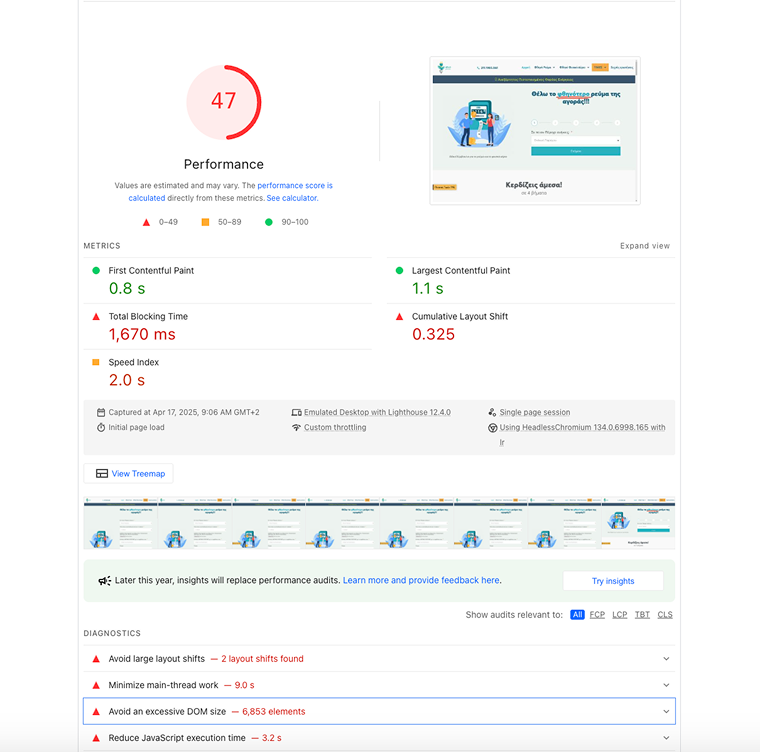Click the icon beside Single page session

(x=492, y=413)
